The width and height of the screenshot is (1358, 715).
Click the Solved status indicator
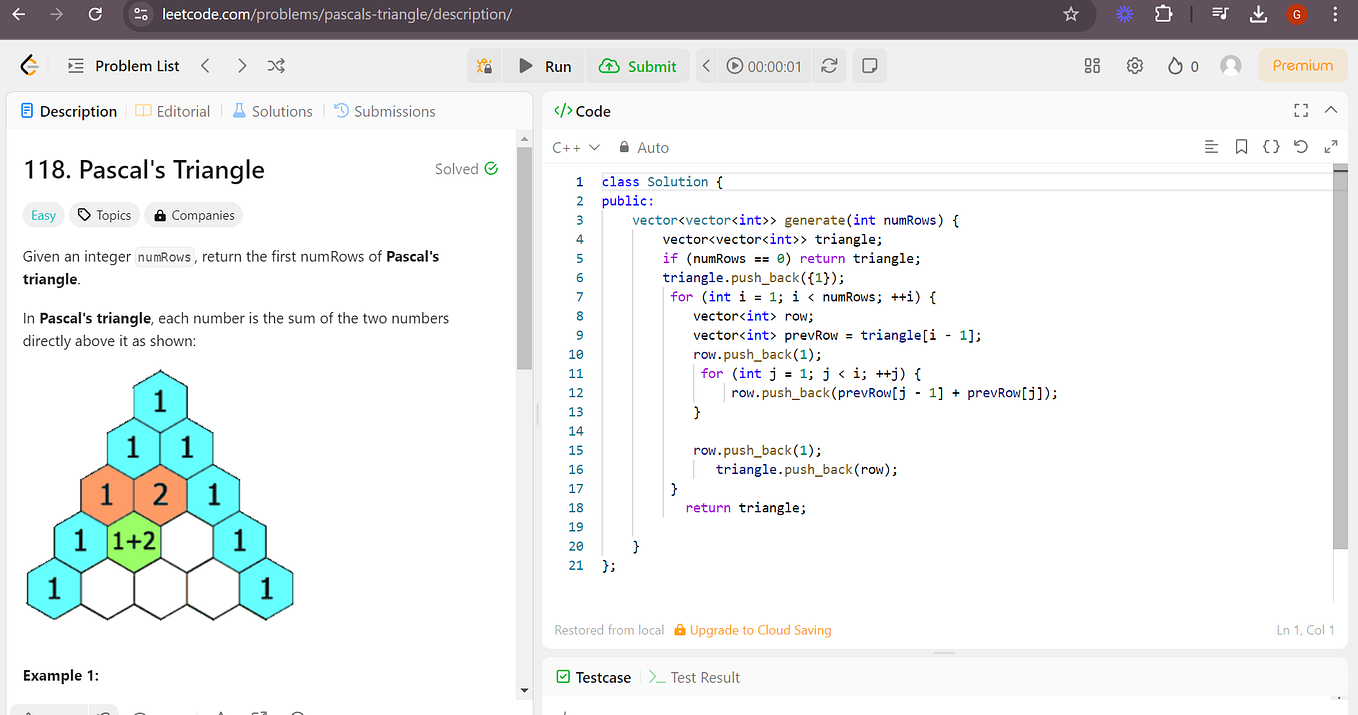(466, 169)
